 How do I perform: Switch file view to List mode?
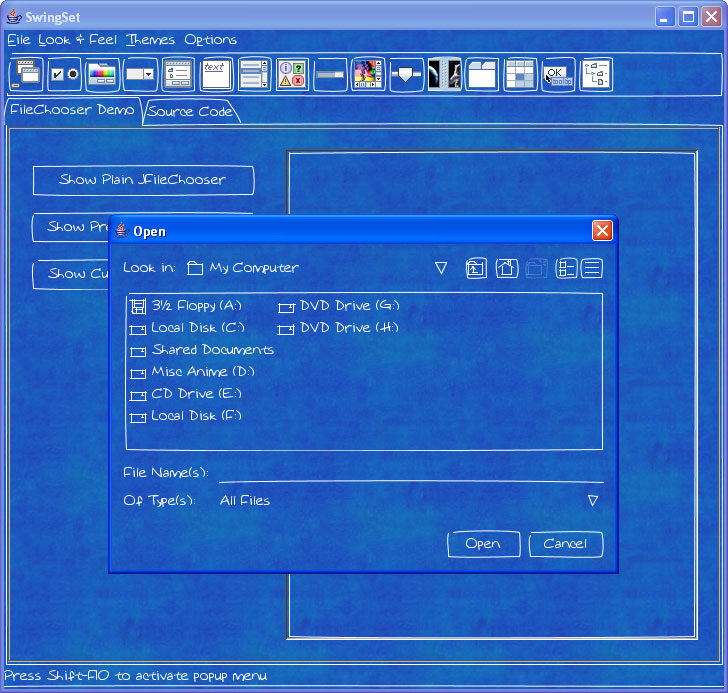click(x=566, y=268)
